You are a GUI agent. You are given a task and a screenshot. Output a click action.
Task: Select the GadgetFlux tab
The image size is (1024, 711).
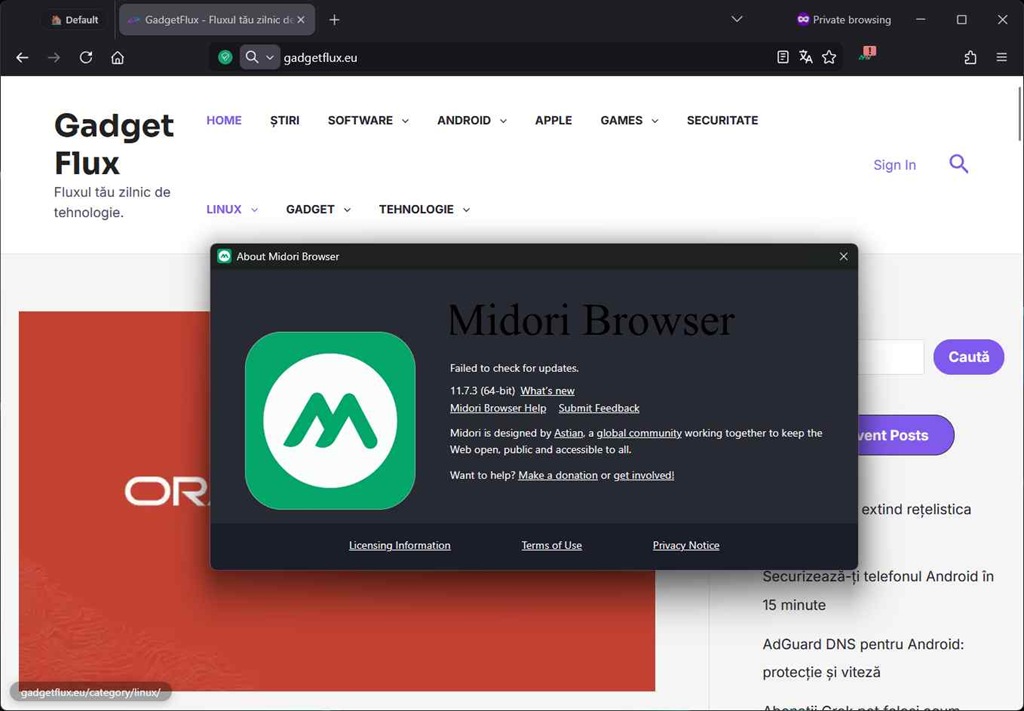[x=217, y=20]
